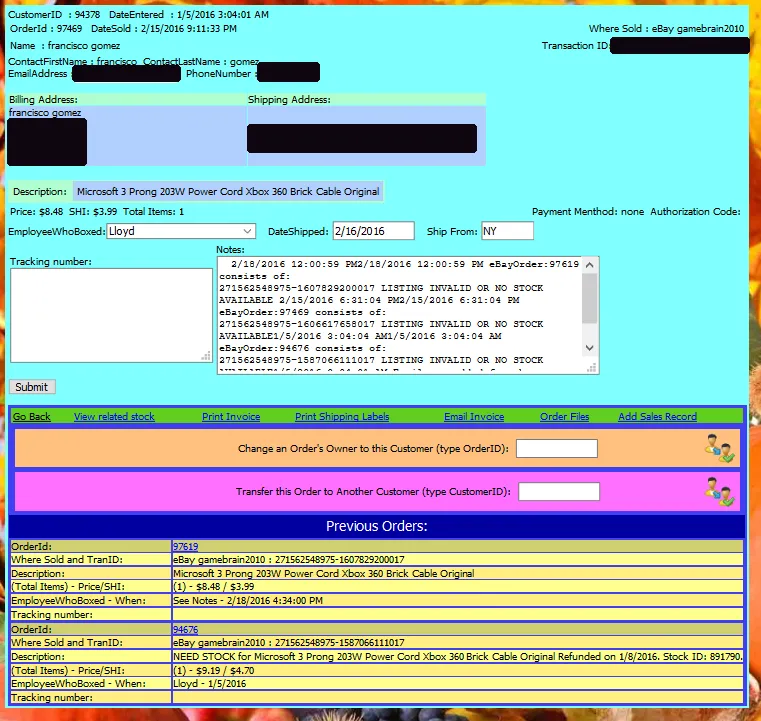The height and width of the screenshot is (721, 761).
Task: Click the change order owner icon in orange row
Action: (720, 448)
